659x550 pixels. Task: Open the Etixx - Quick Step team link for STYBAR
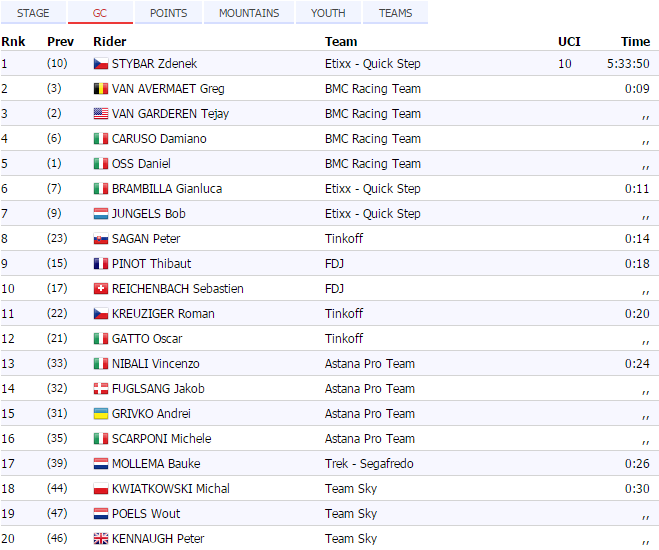pos(372,64)
